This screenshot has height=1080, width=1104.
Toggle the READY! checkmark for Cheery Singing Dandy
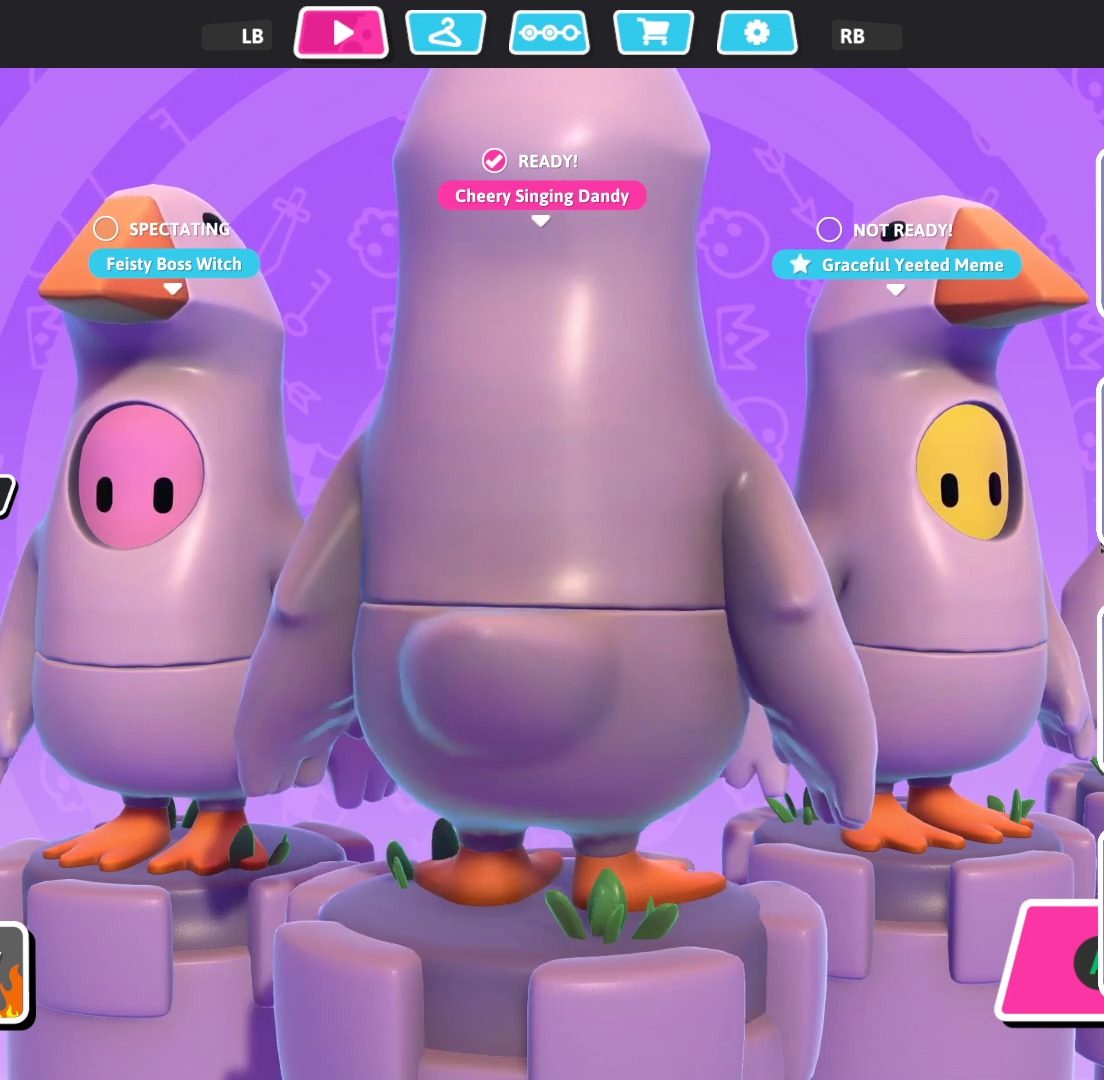[494, 161]
